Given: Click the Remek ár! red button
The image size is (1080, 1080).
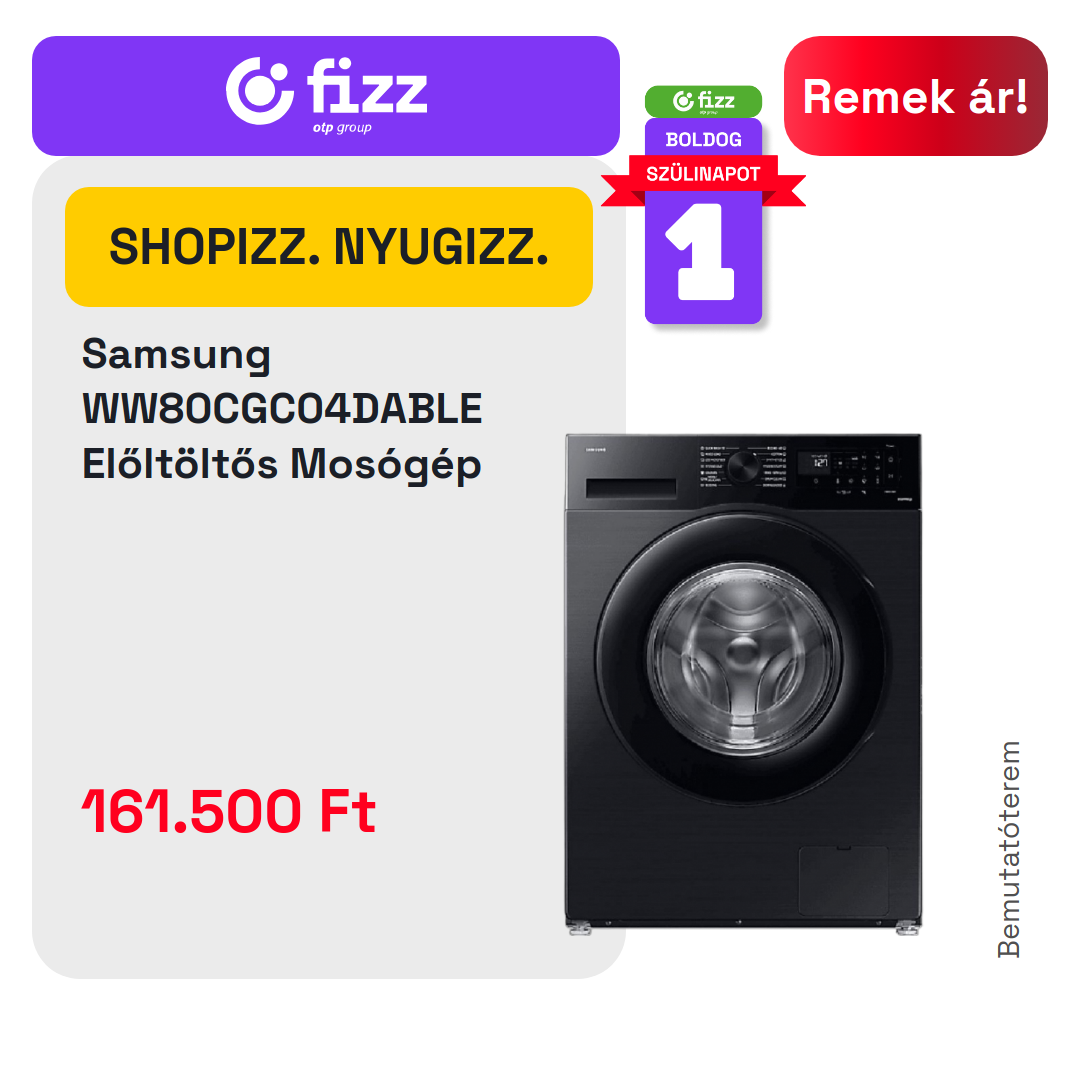Looking at the screenshot, I should 915,96.
